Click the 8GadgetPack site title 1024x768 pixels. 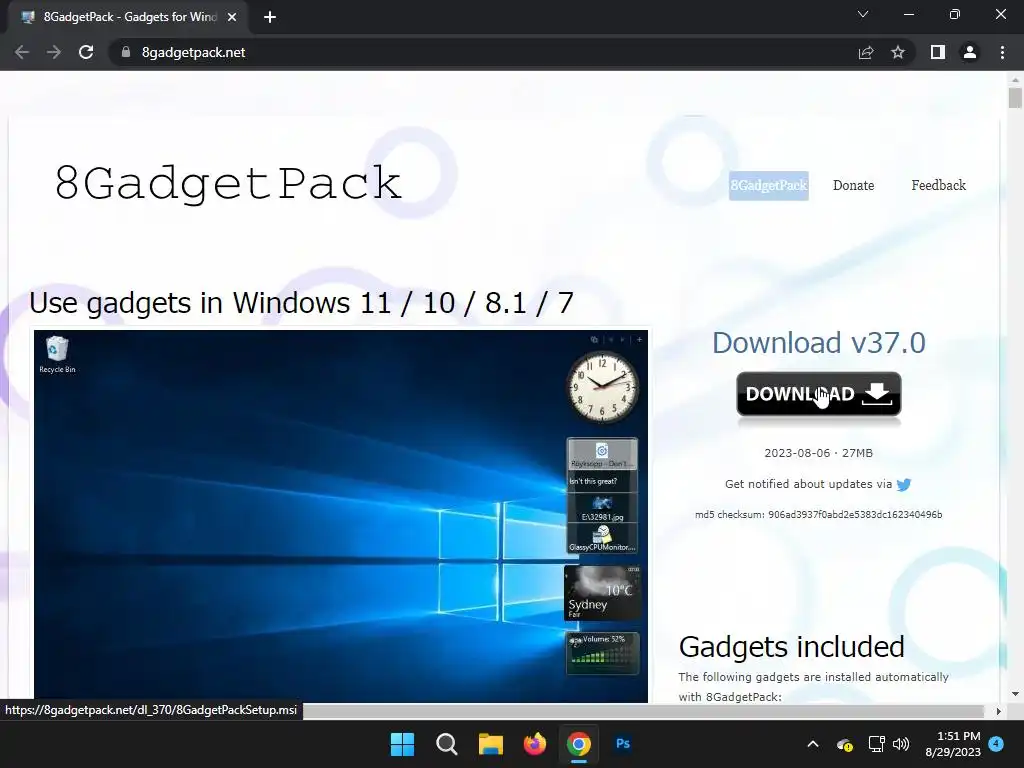pos(228,184)
